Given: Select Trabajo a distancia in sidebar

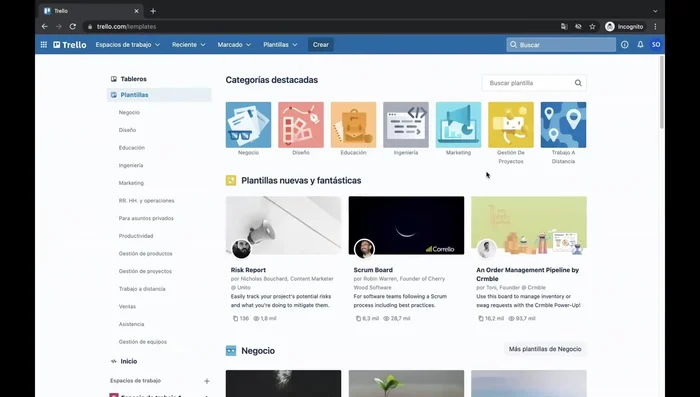Looking at the screenshot, I should (142, 289).
